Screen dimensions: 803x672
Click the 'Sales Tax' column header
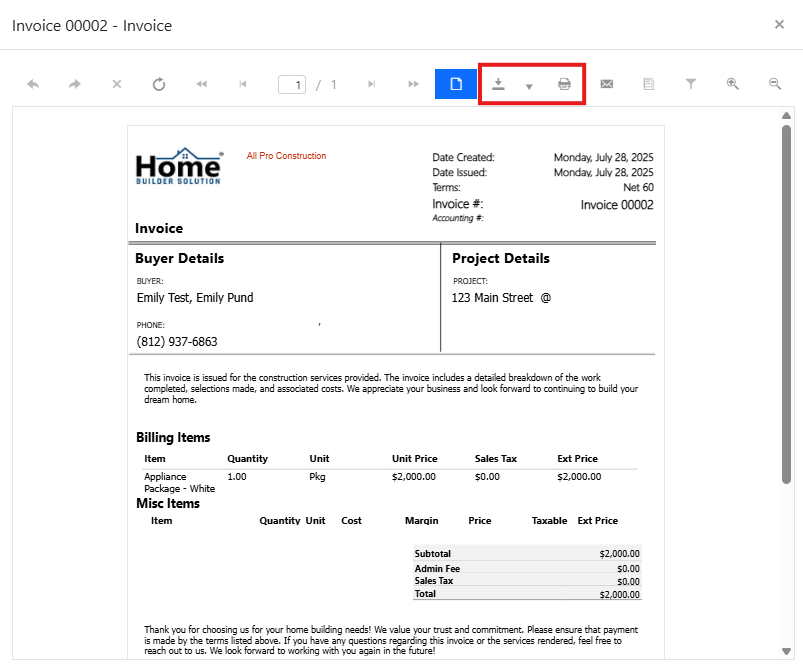pos(495,459)
